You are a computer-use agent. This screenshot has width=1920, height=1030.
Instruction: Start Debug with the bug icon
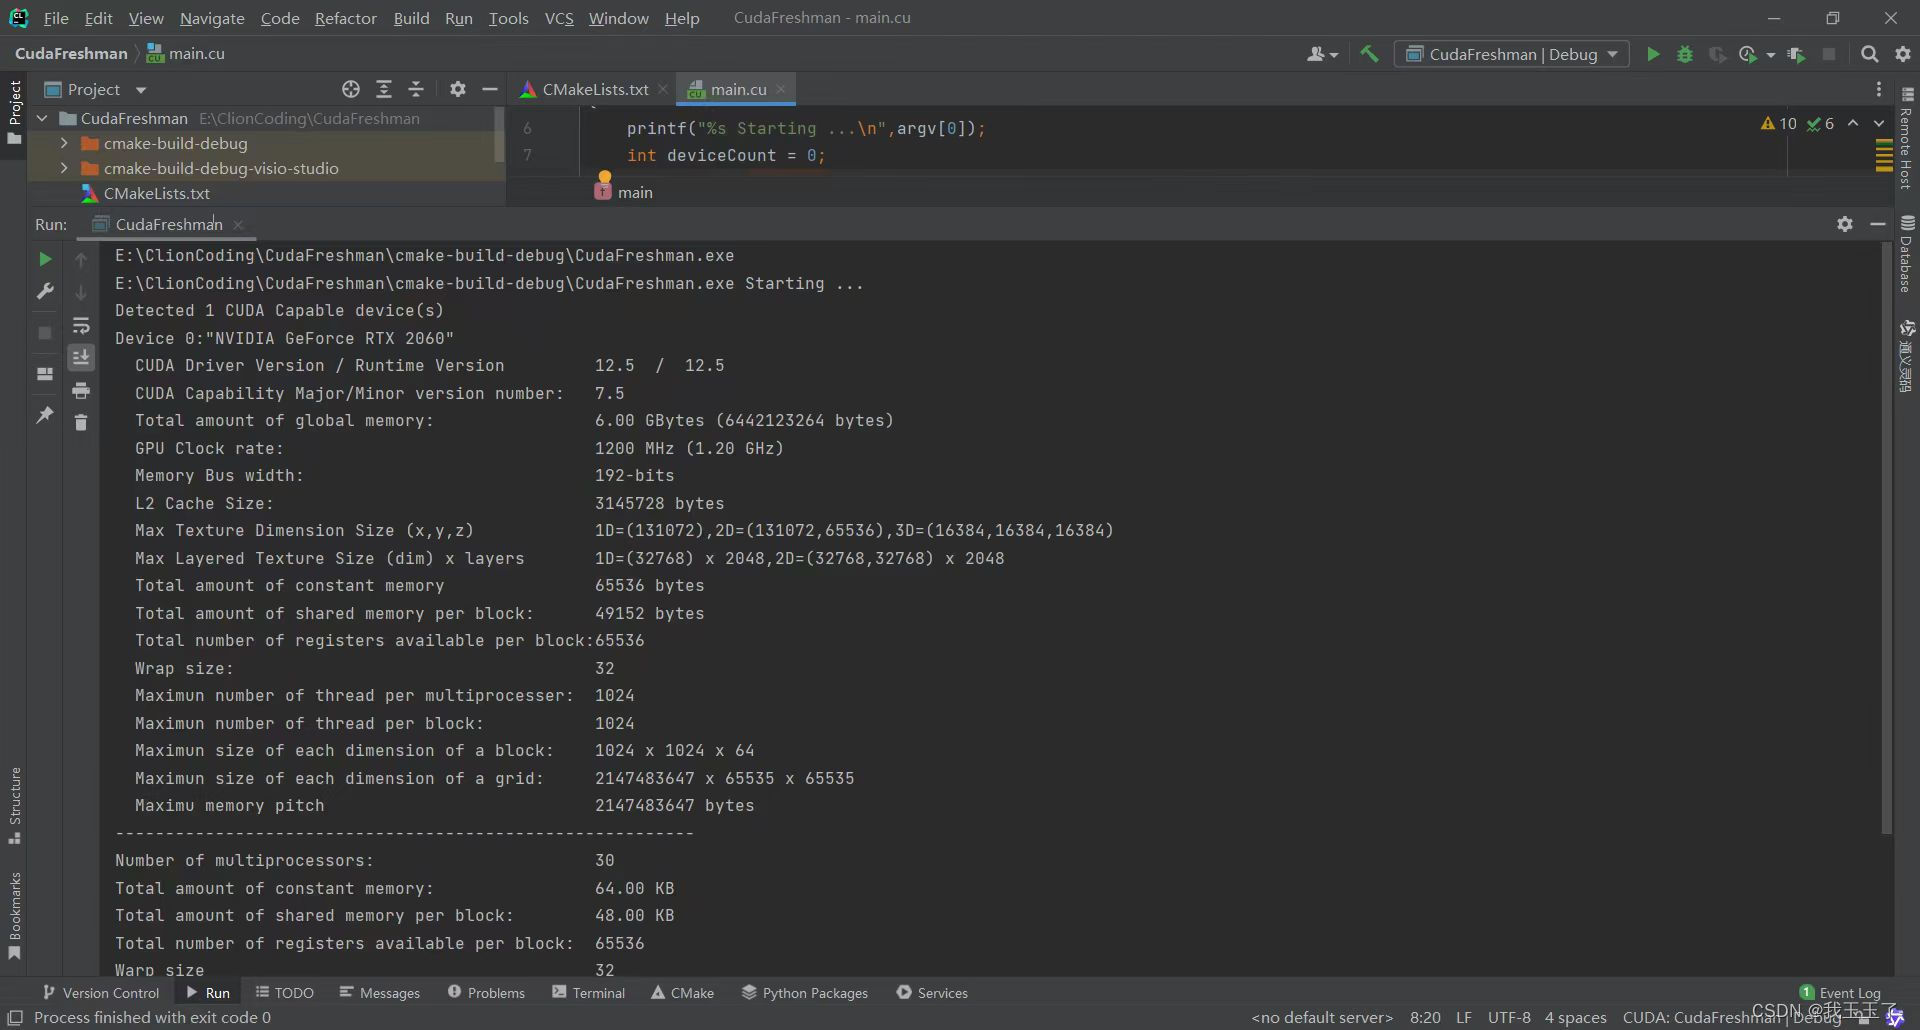pyautogui.click(x=1685, y=54)
